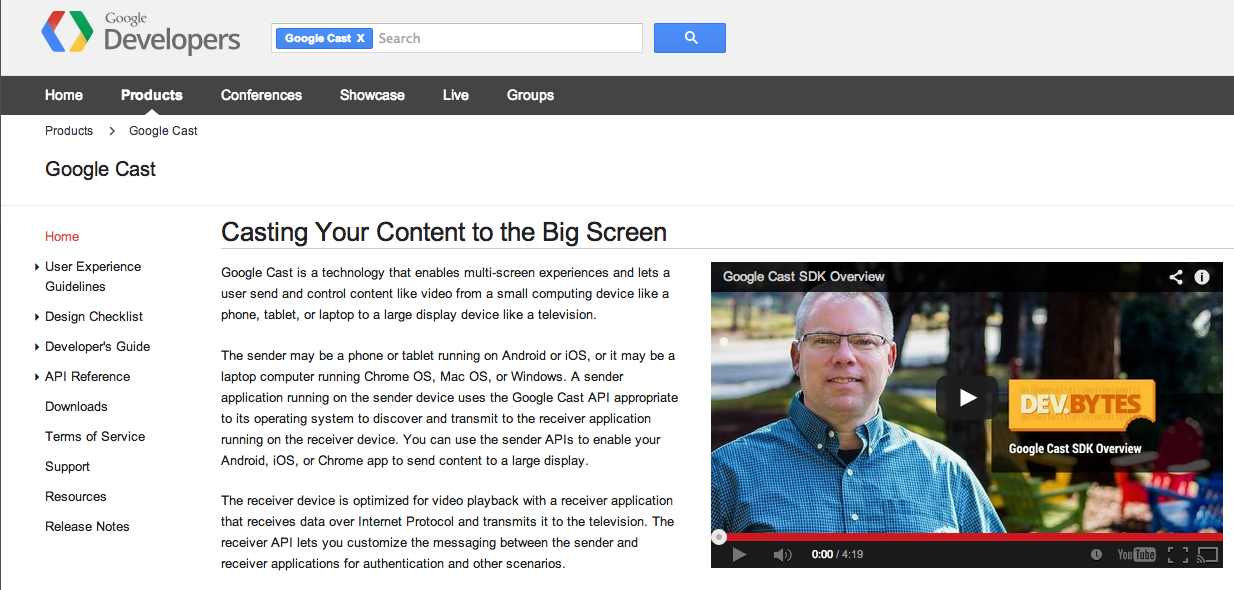The width and height of the screenshot is (1234, 590).
Task: Open the Downloads sidebar link
Action: 76,407
